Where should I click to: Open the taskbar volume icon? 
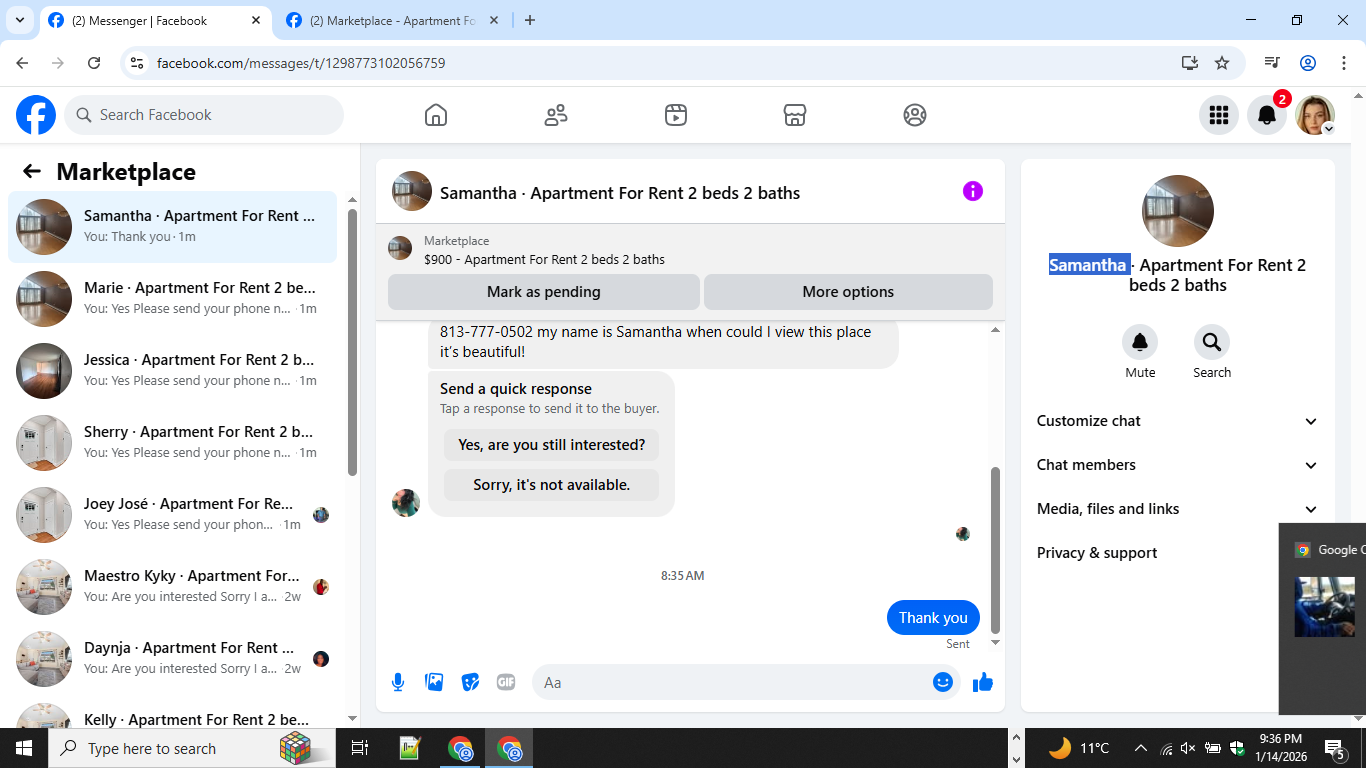[1188, 748]
